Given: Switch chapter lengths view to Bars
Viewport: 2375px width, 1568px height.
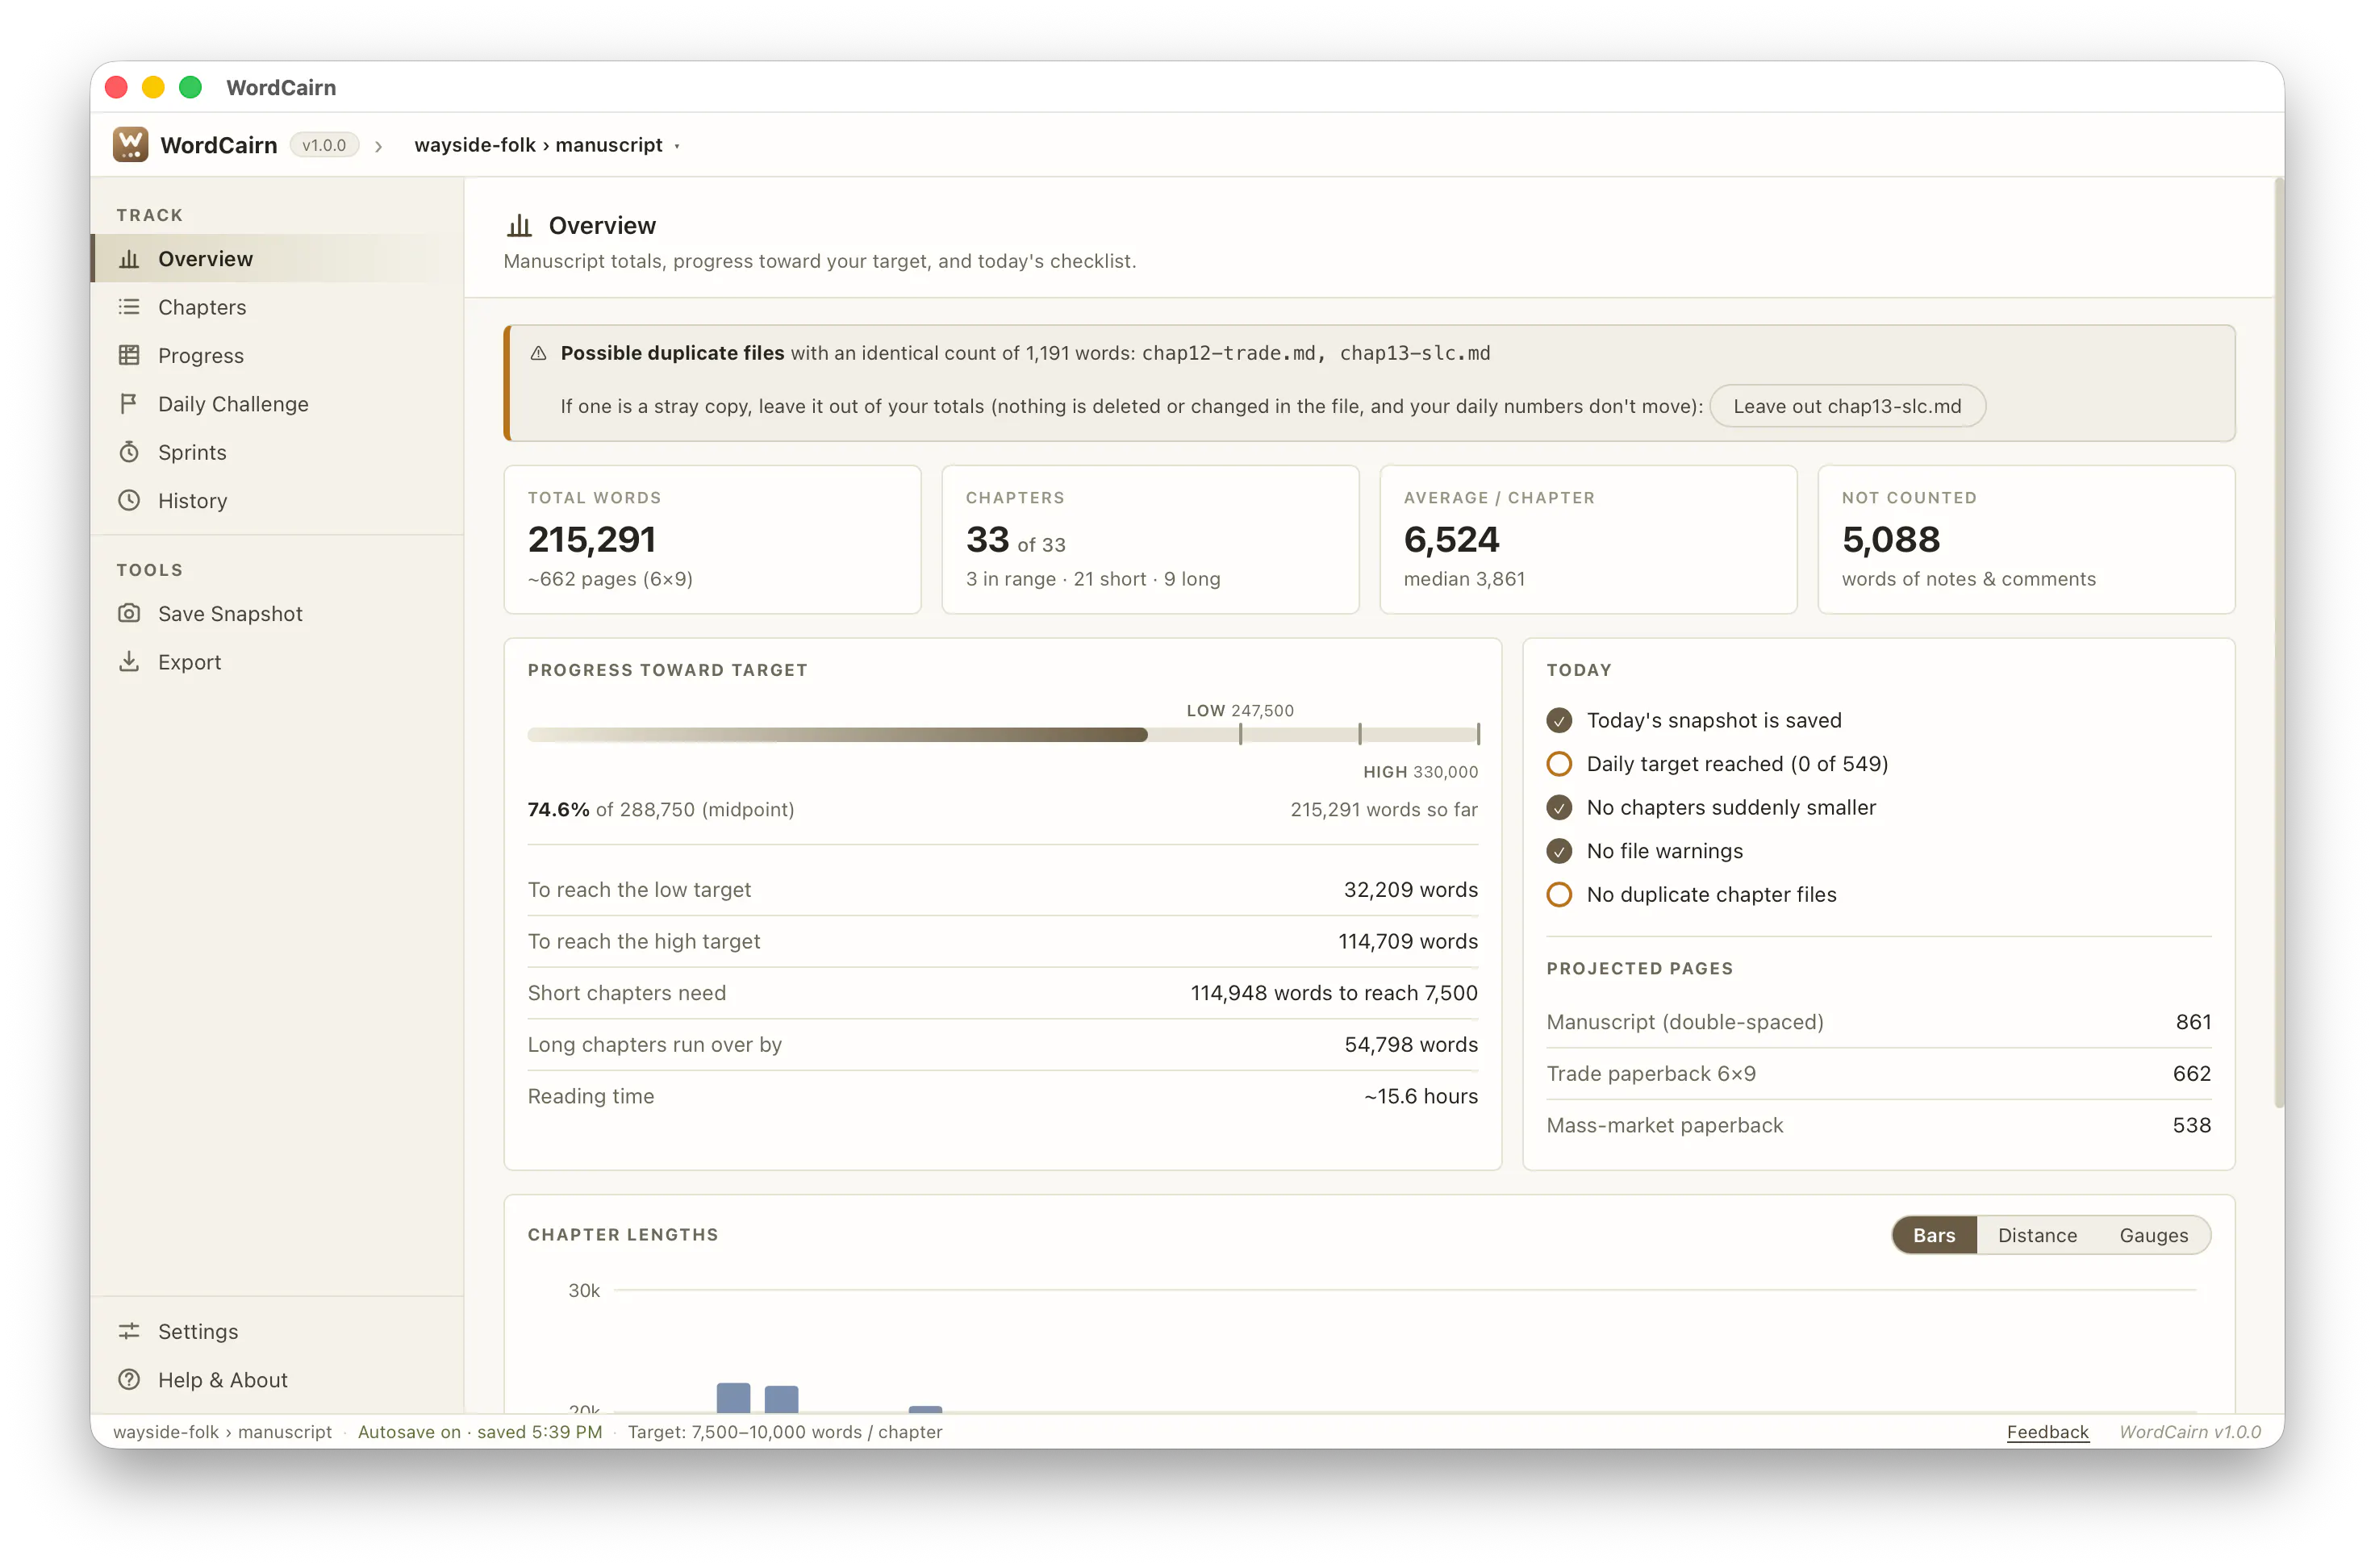Looking at the screenshot, I should (x=1933, y=1235).
